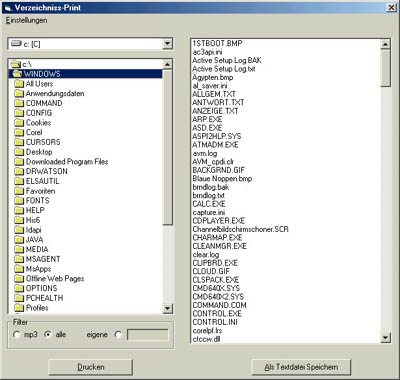Click the Anwendungsdaten folder icon
This screenshot has height=380, width=400.
(19, 93)
